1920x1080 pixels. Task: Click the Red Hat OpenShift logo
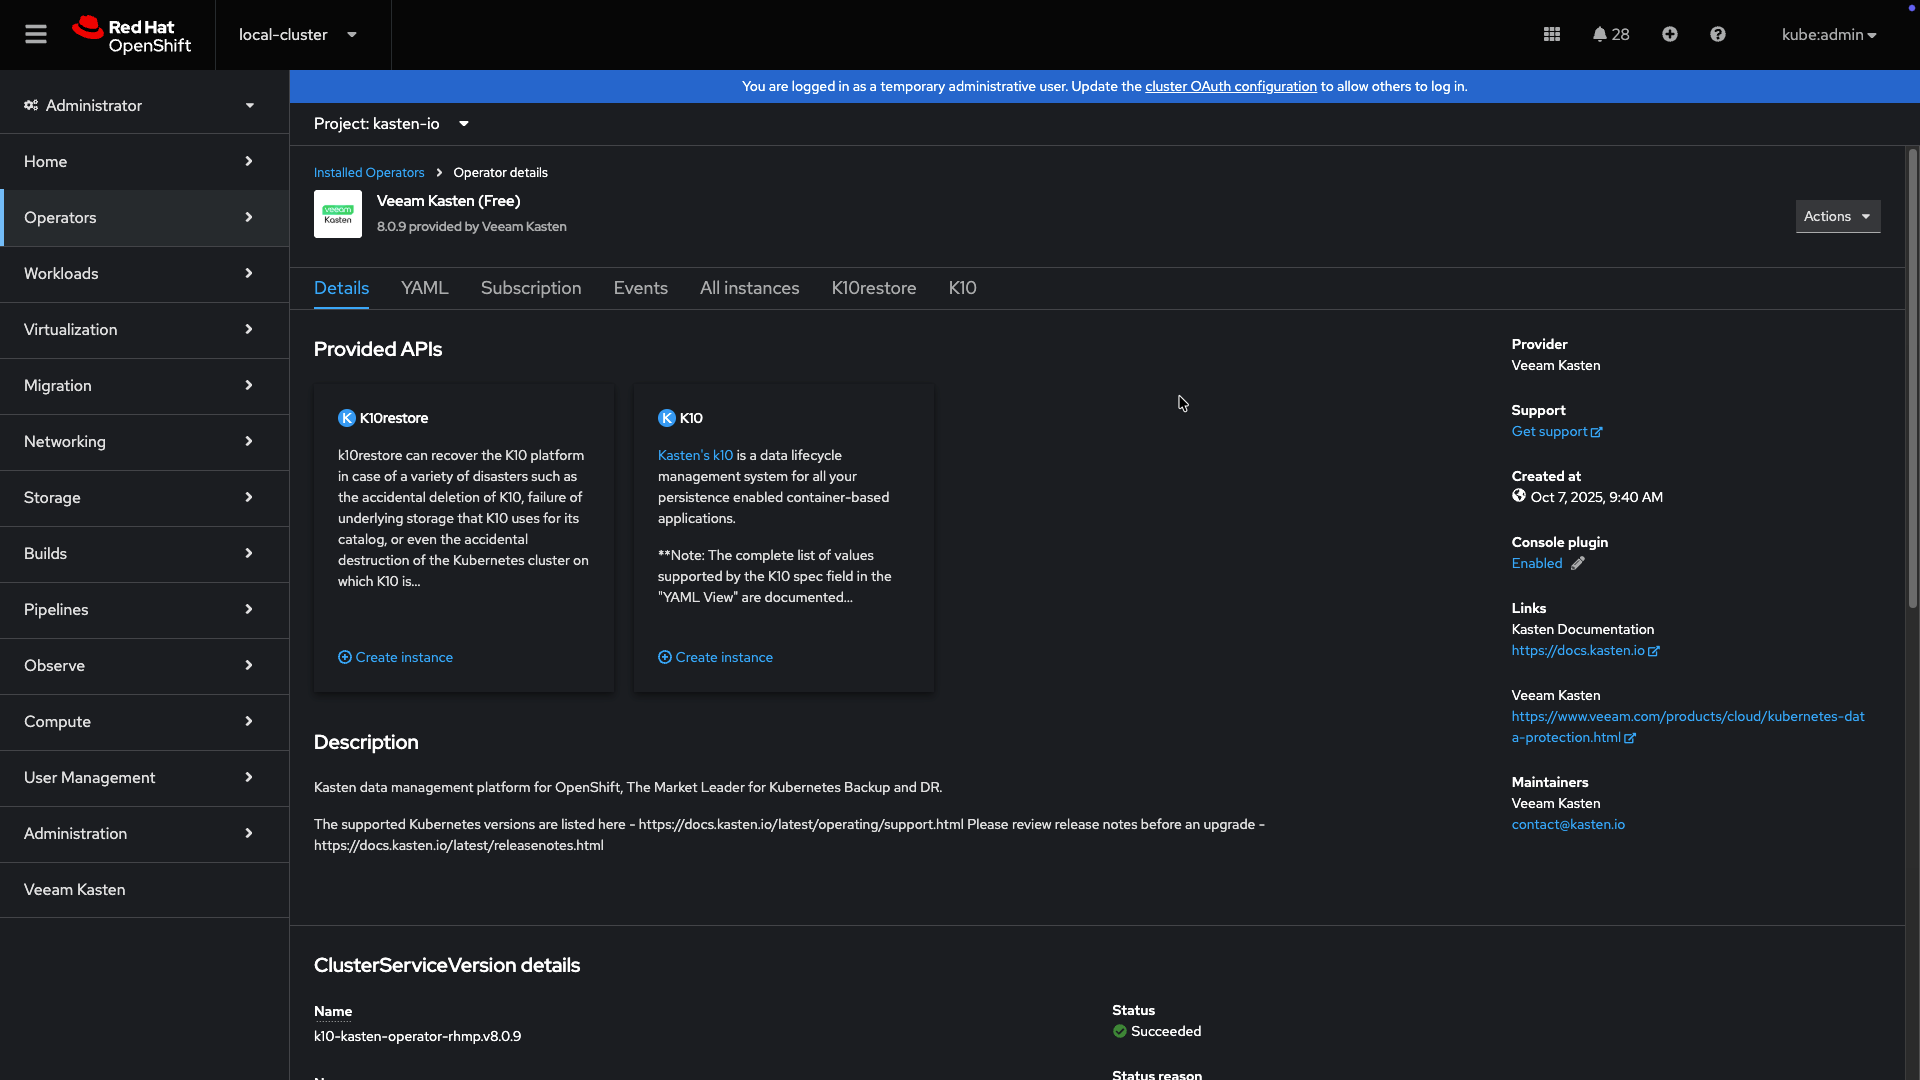click(131, 35)
